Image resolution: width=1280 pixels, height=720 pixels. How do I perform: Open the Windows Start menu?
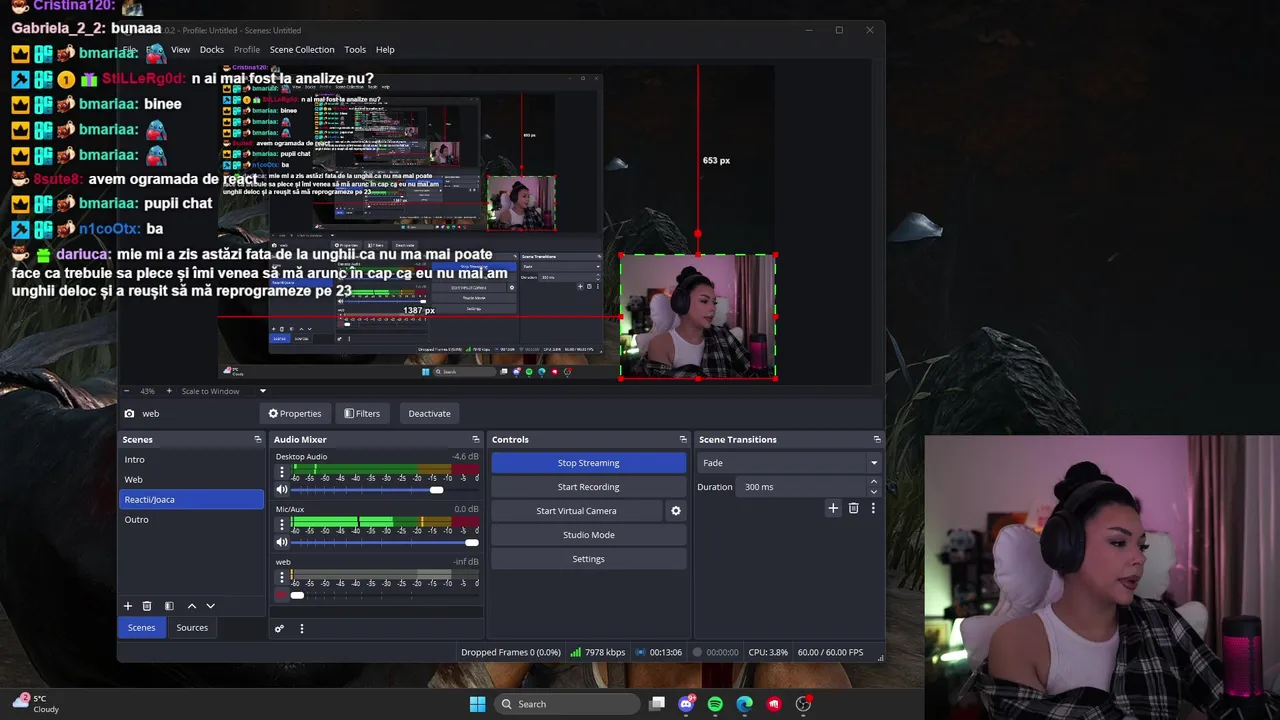[x=477, y=704]
